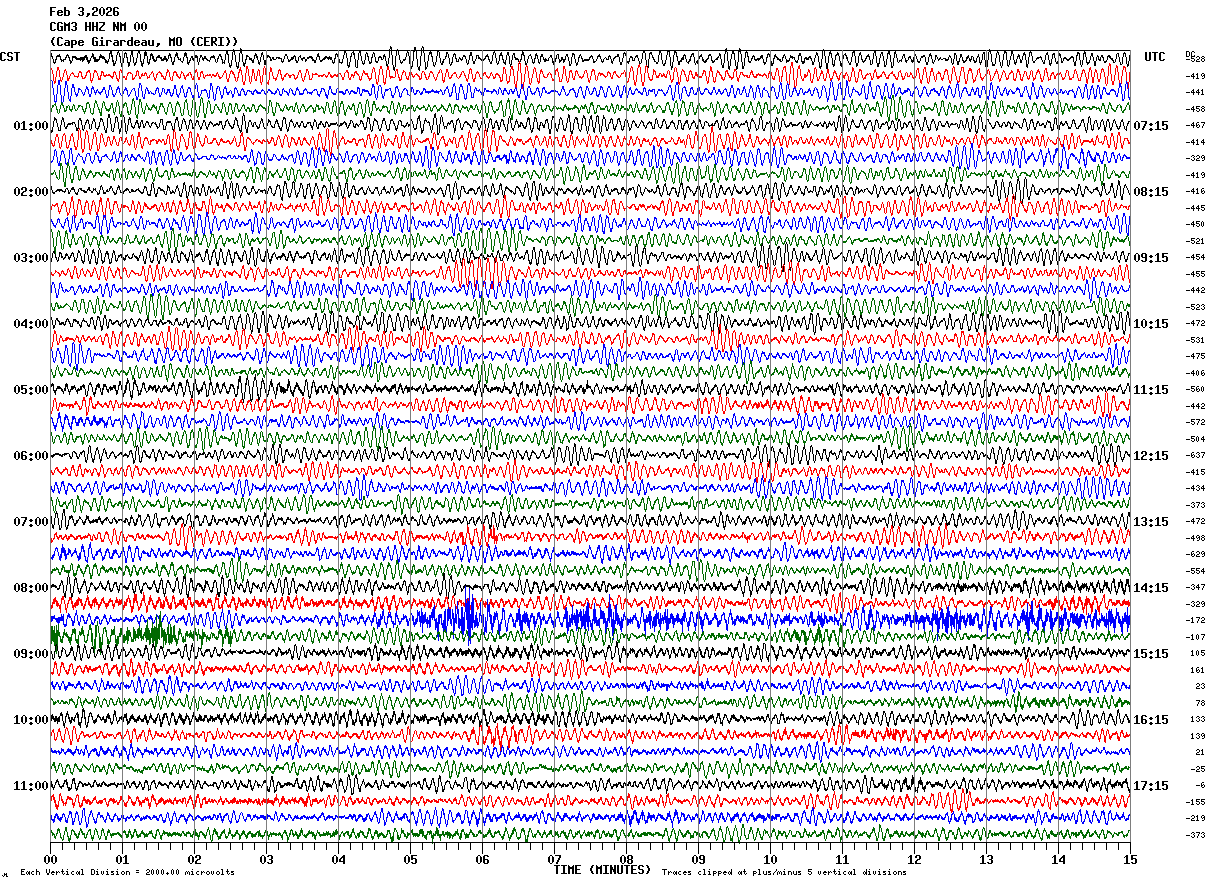
Task: Click the DC offset value -560
Action: tap(1195, 389)
